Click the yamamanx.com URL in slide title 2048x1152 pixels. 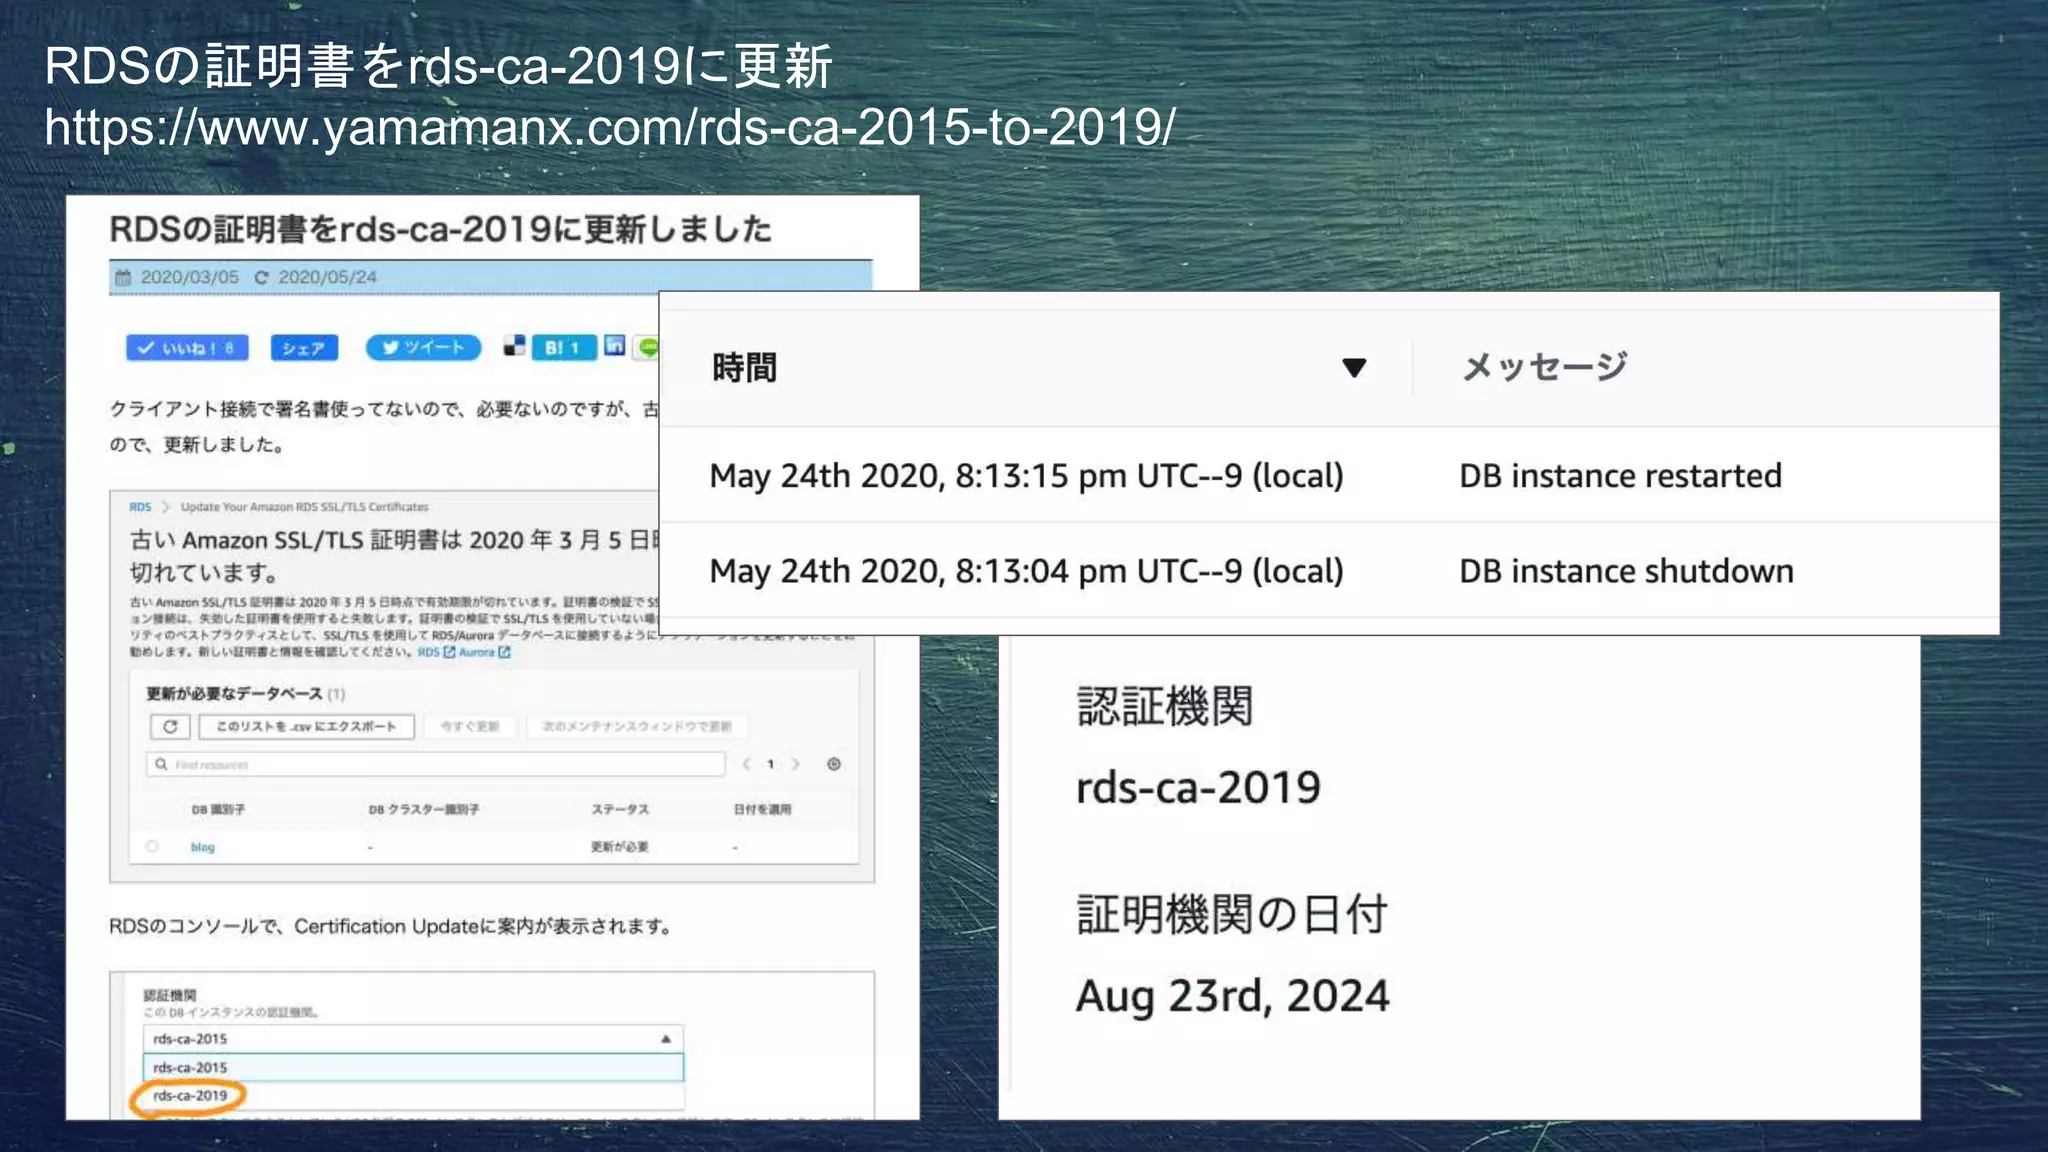coord(610,128)
